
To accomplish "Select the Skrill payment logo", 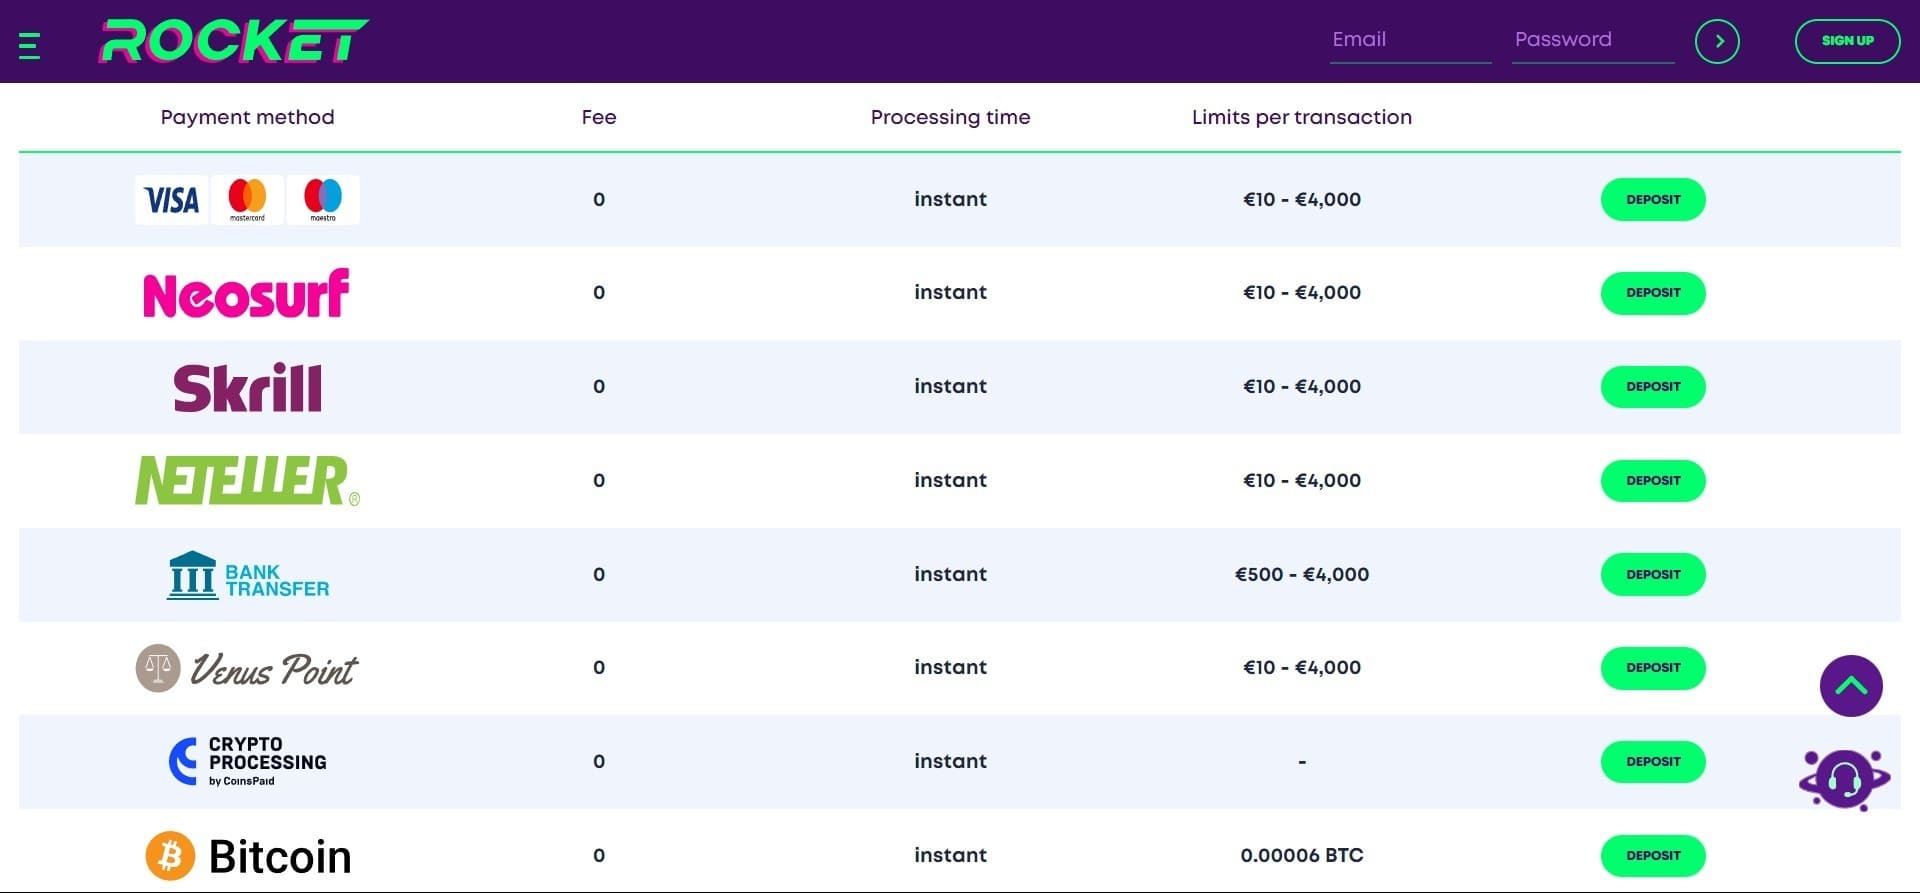I will (x=247, y=387).
